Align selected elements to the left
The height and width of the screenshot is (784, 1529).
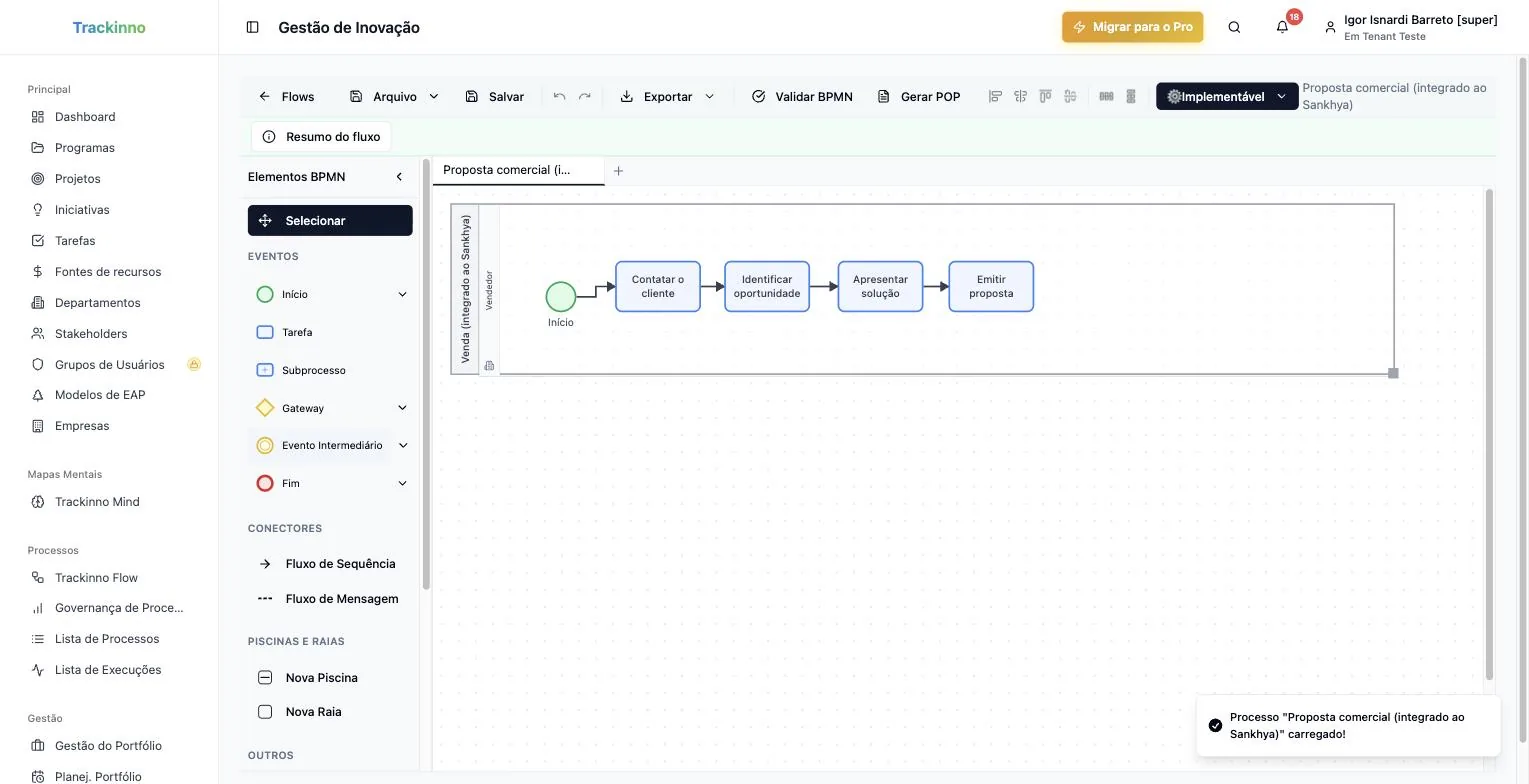(x=995, y=96)
